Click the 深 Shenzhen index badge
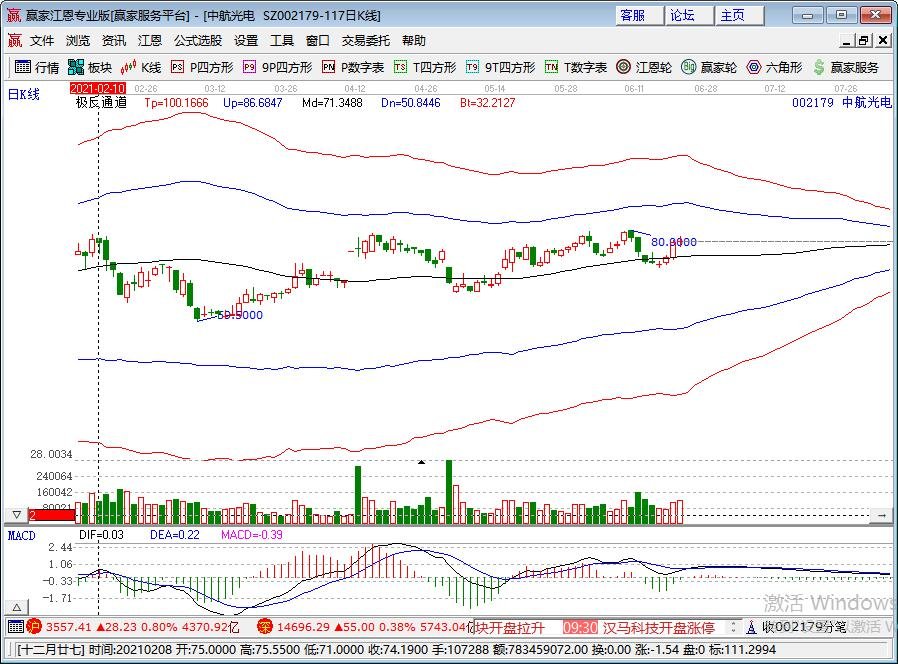 265,627
